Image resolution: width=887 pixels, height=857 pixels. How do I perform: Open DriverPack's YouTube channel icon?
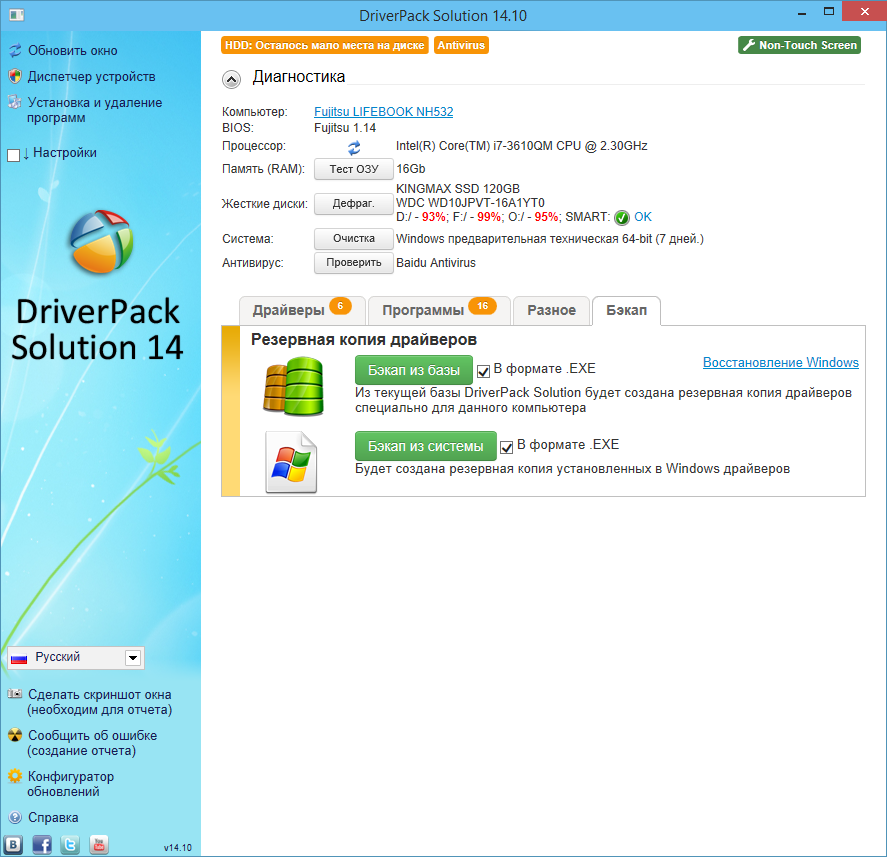98,844
